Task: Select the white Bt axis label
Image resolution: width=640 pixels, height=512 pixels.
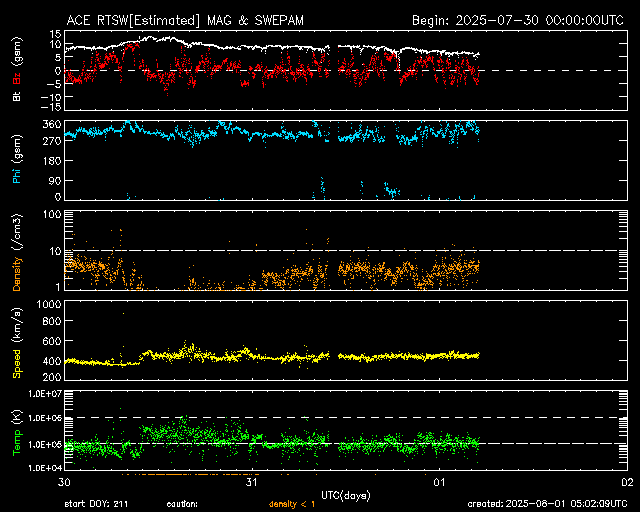Action: pos(17,97)
